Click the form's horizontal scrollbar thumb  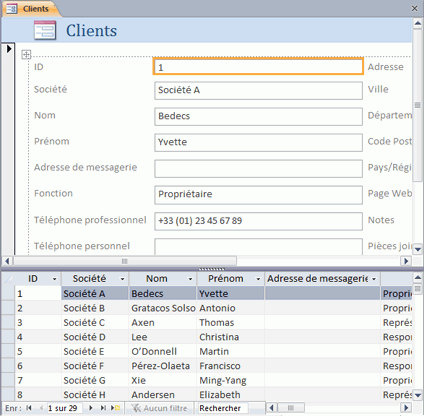[124, 261]
